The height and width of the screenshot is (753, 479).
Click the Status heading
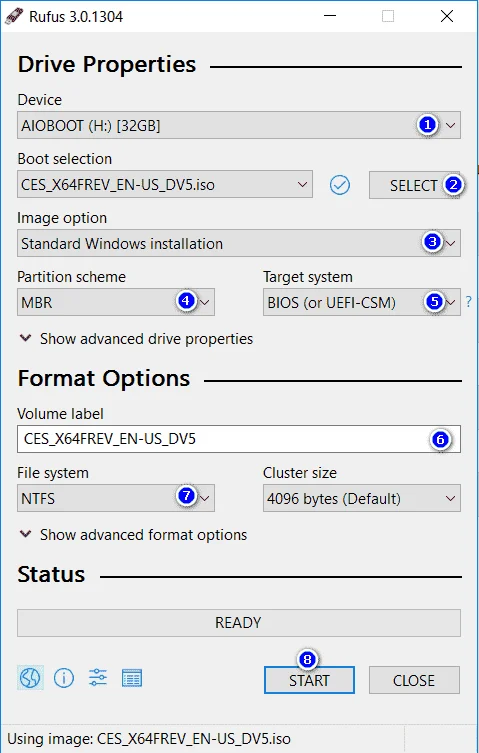(x=51, y=574)
